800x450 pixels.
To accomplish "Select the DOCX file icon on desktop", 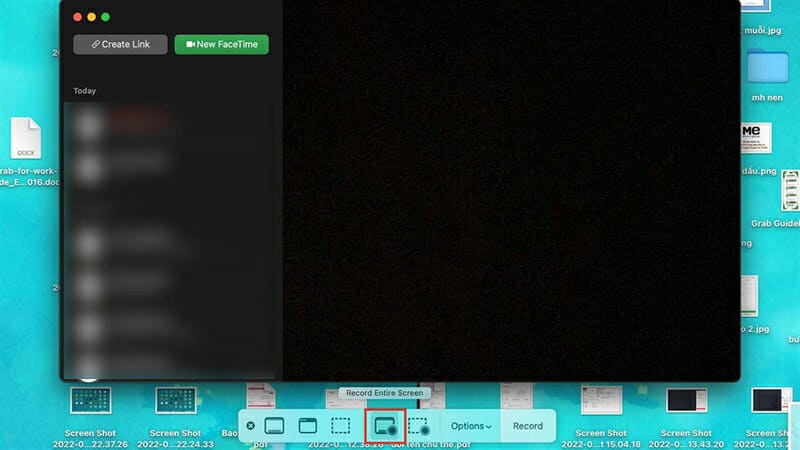I will click(26, 138).
